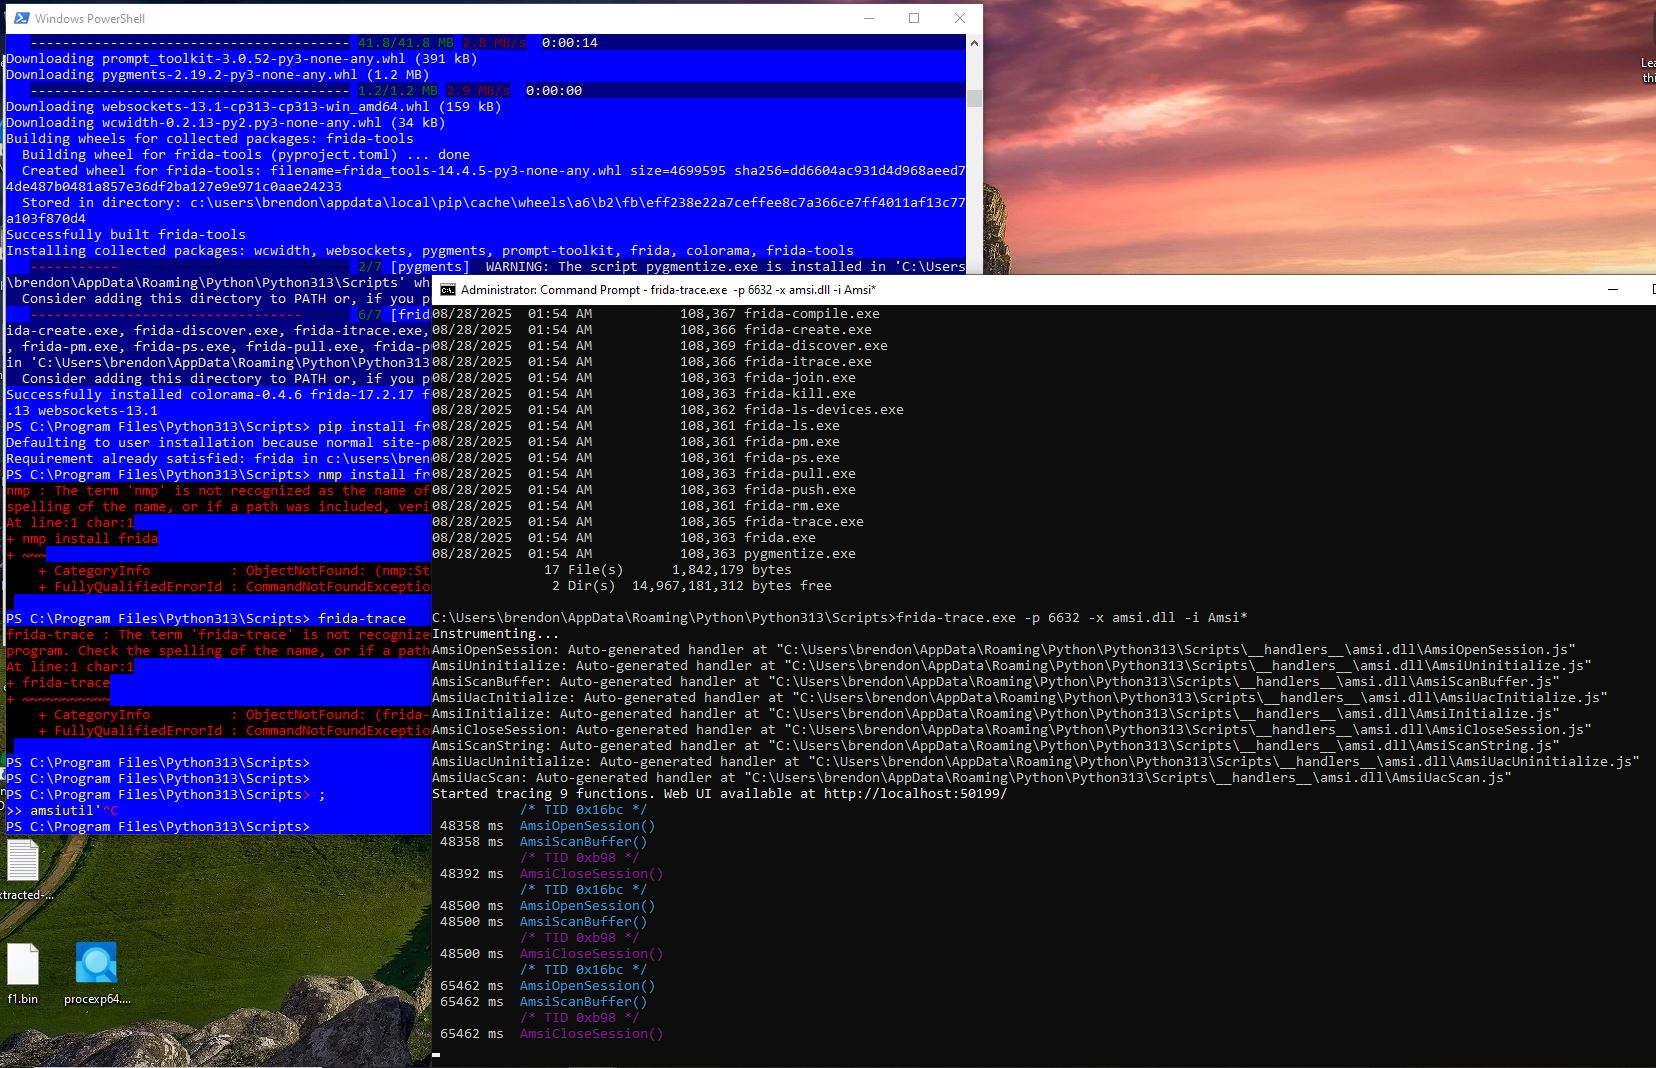
Task: Click the AmsiCloseSession() entry at 65462 ms
Action: point(591,1034)
